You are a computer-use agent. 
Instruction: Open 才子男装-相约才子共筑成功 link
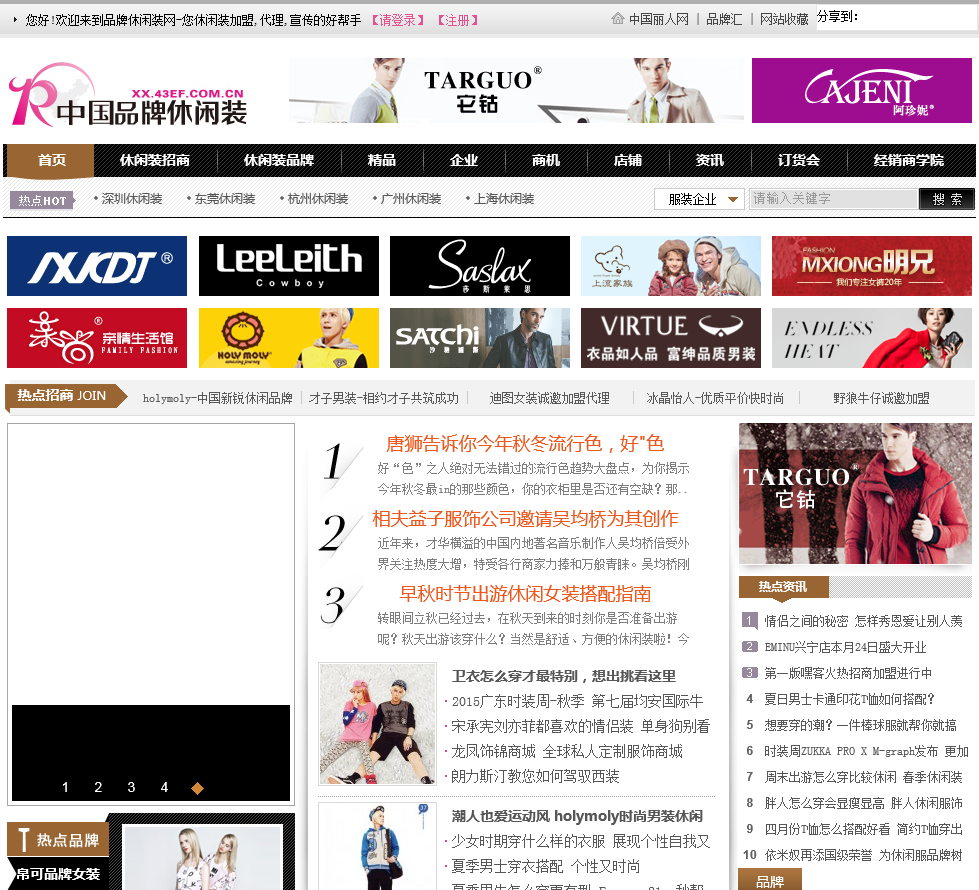(x=383, y=398)
